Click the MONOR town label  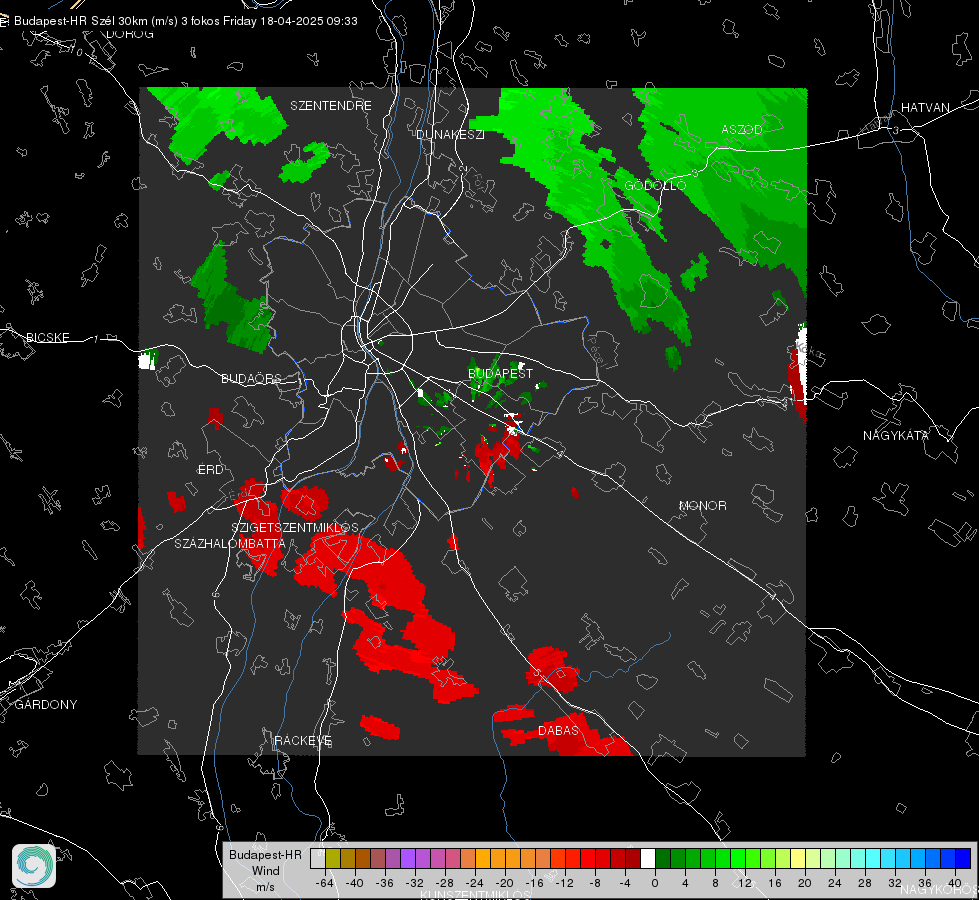coord(702,505)
